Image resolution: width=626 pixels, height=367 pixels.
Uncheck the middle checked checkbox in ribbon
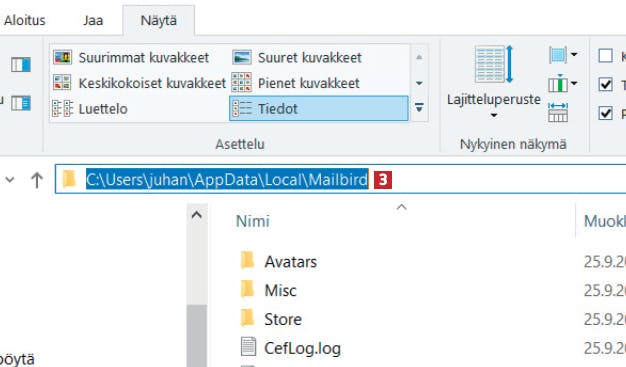coord(605,84)
